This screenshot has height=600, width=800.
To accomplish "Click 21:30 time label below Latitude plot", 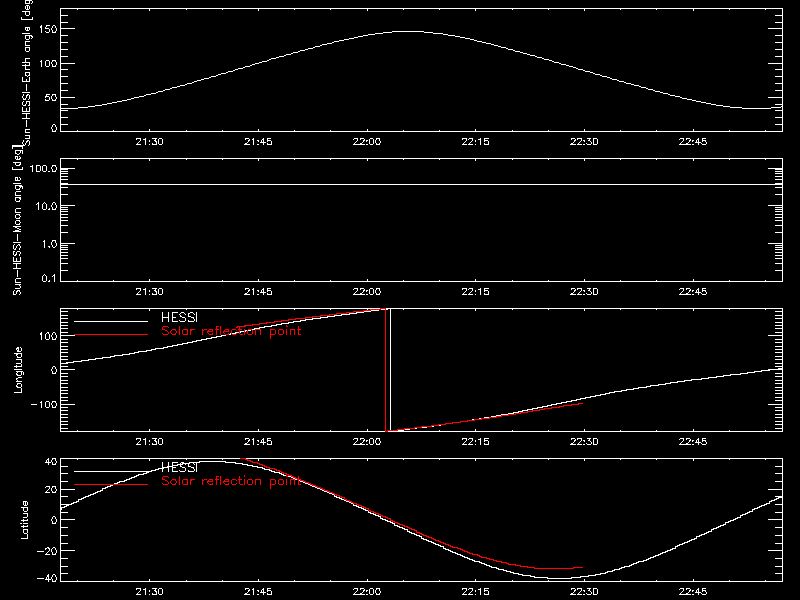I will (149, 591).
